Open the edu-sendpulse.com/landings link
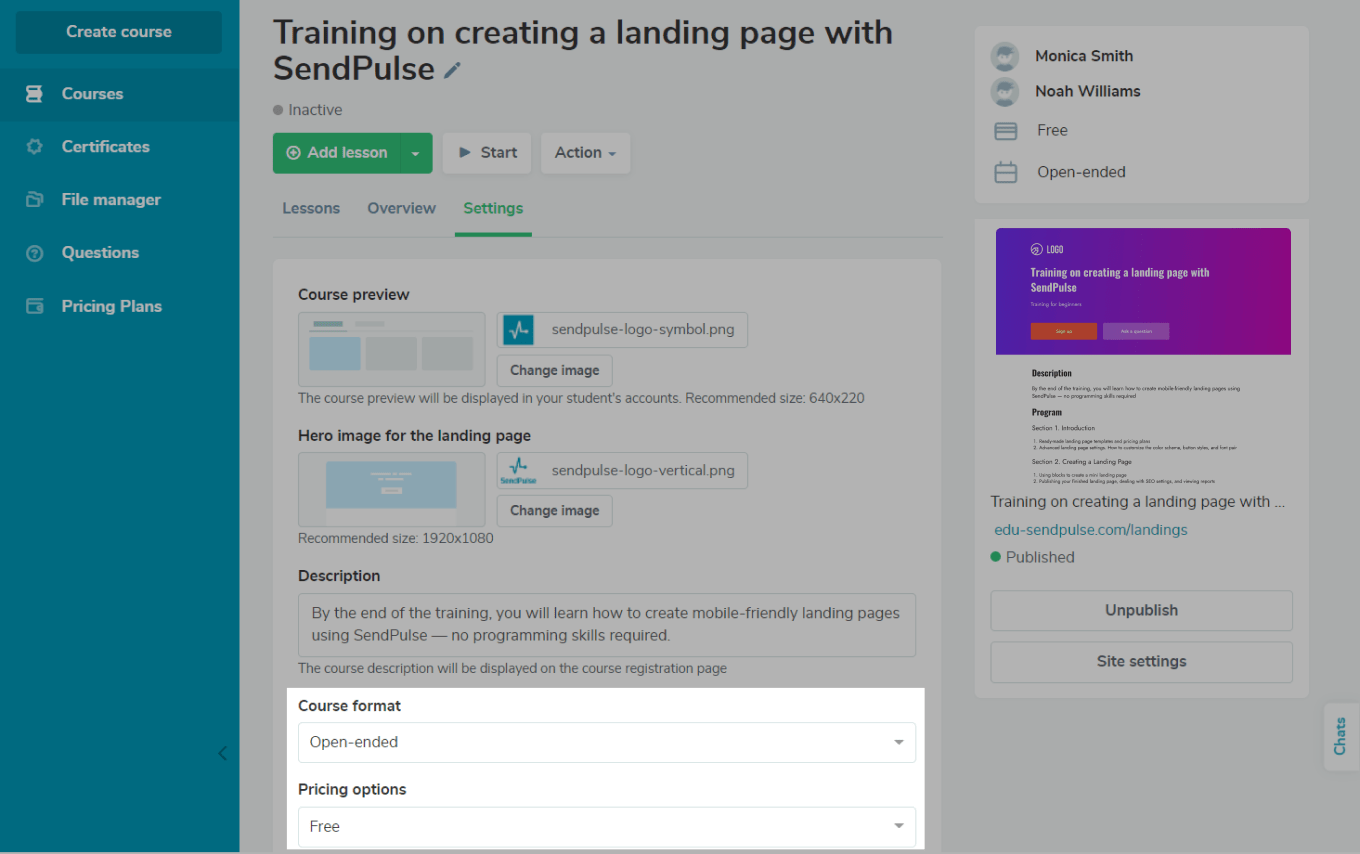Viewport: 1360px width, 854px height. click(1090, 530)
